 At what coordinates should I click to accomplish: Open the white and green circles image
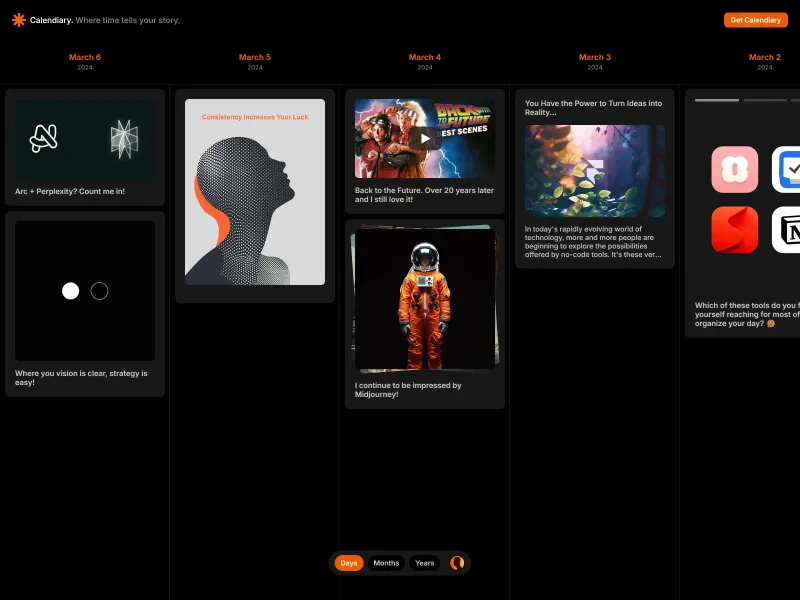(x=85, y=291)
